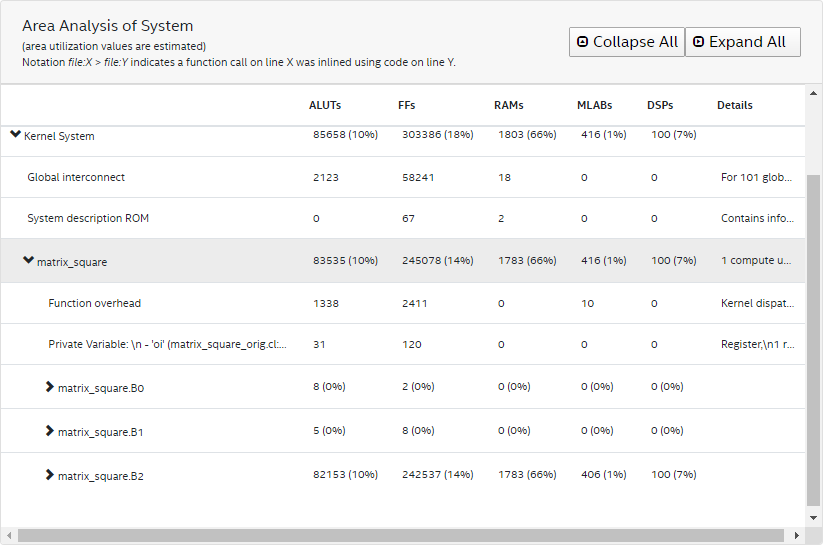Screen dimensions: 823x545
Task: Expand the matrix_square.B0 block
Action: pos(50,387)
